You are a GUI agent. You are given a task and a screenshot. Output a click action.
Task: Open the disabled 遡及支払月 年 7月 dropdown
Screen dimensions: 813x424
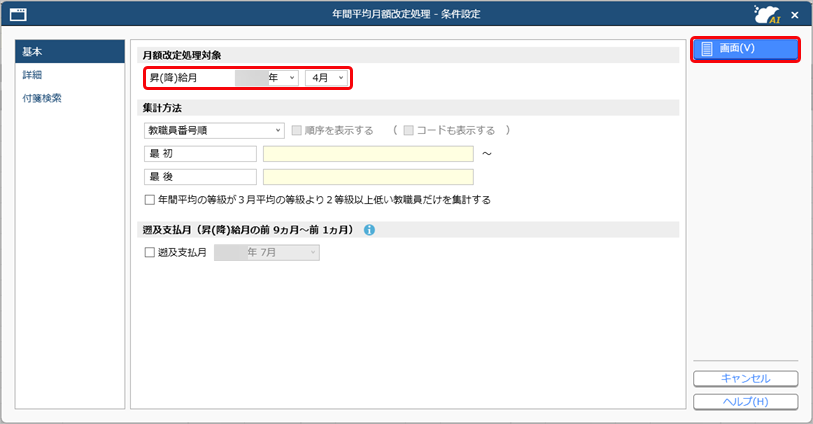(267, 252)
